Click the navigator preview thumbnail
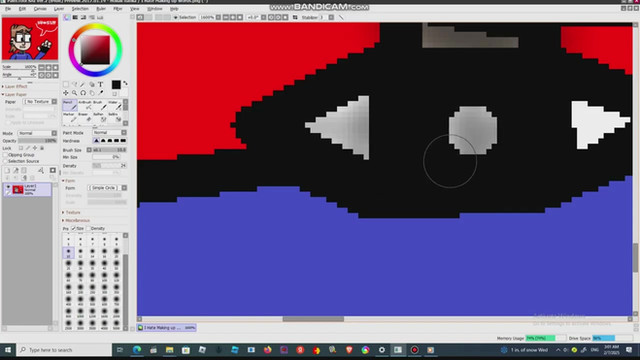Viewport: 640px width, 360px height. [x=30, y=39]
